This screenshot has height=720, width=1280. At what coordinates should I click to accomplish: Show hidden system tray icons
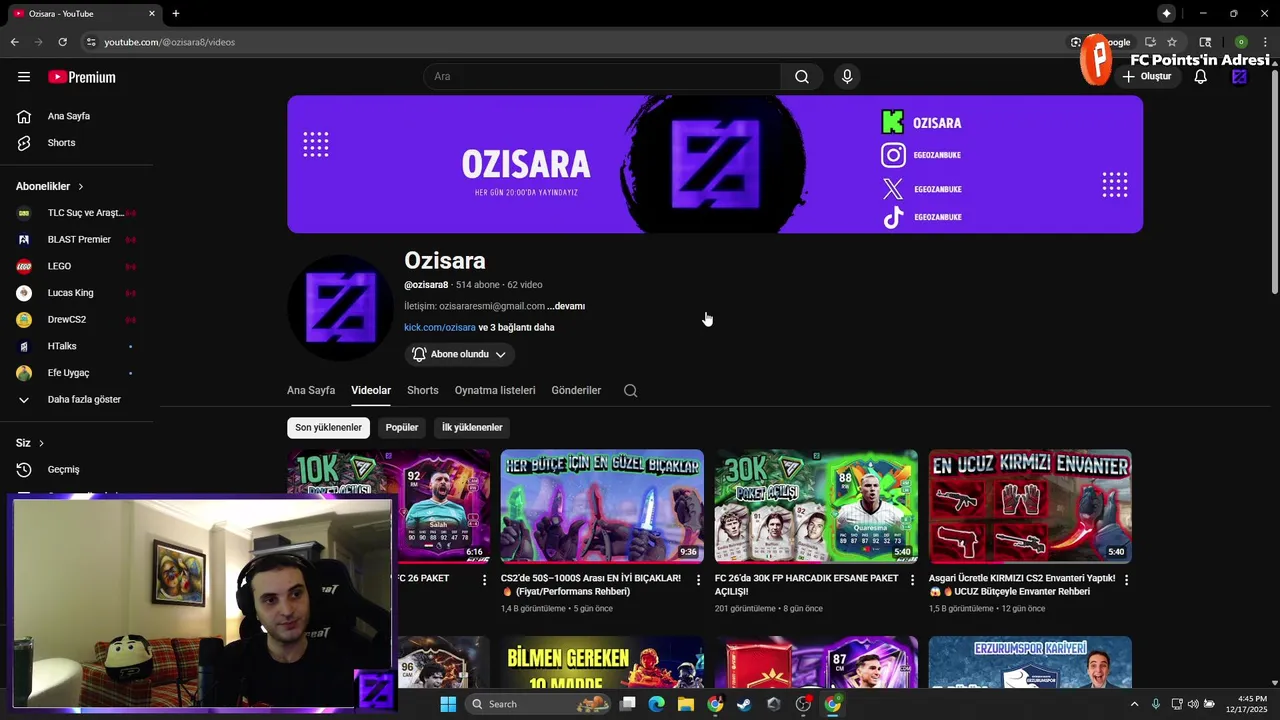1134,704
